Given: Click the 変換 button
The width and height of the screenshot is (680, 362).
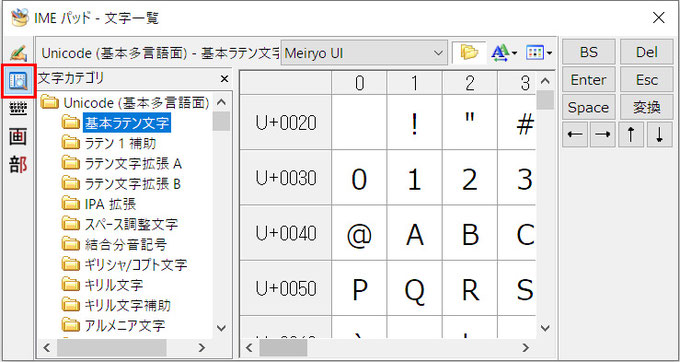Looking at the screenshot, I should click(647, 107).
